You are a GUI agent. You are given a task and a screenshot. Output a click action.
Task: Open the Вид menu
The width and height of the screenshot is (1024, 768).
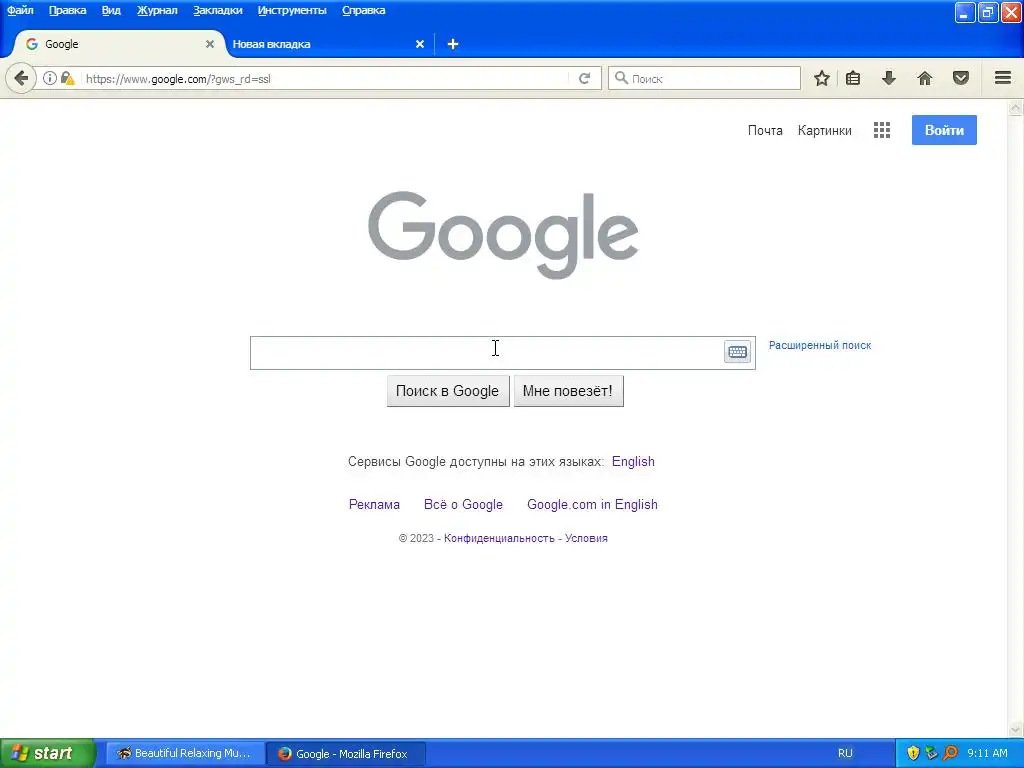(x=111, y=10)
